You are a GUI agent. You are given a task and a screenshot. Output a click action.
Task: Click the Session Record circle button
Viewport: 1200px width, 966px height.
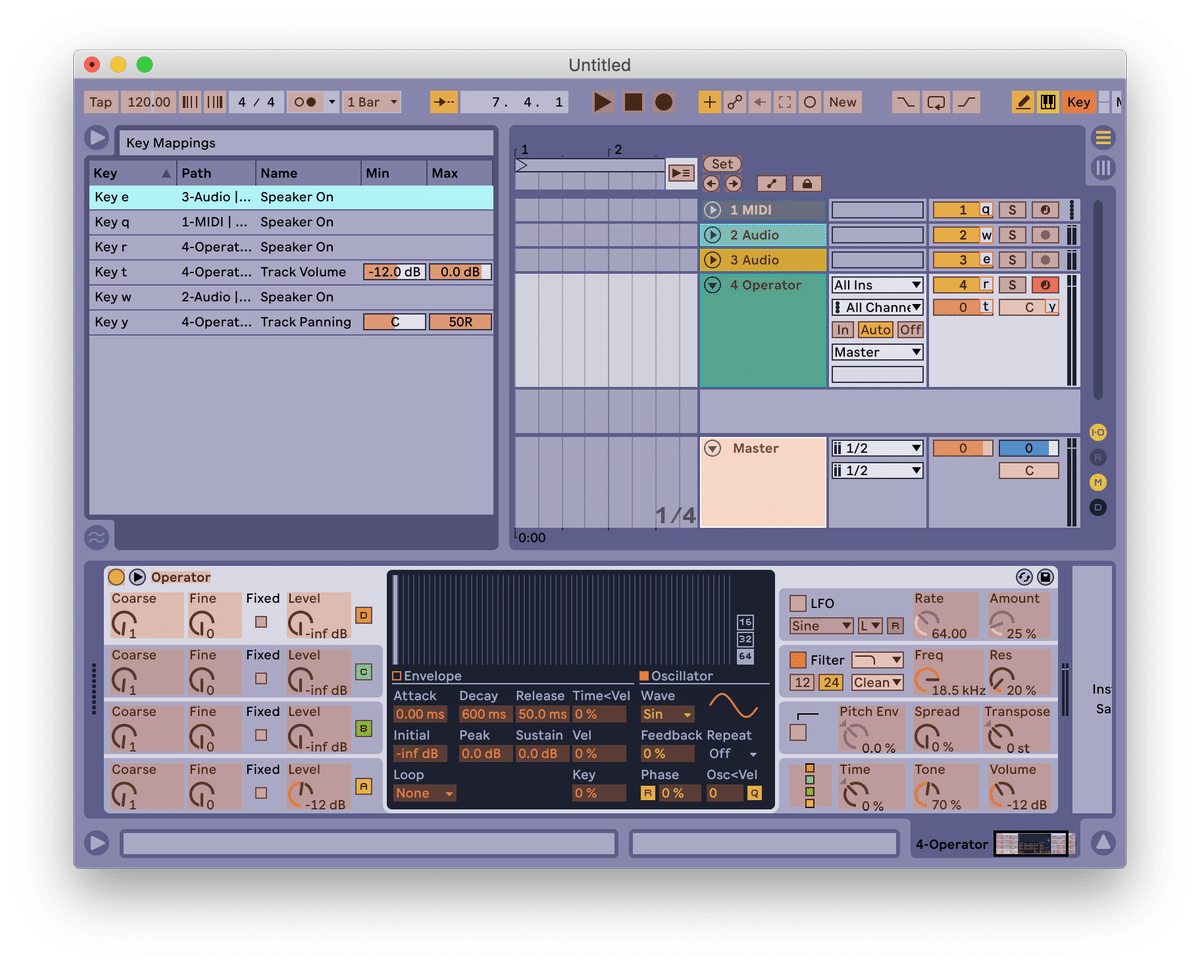click(810, 102)
